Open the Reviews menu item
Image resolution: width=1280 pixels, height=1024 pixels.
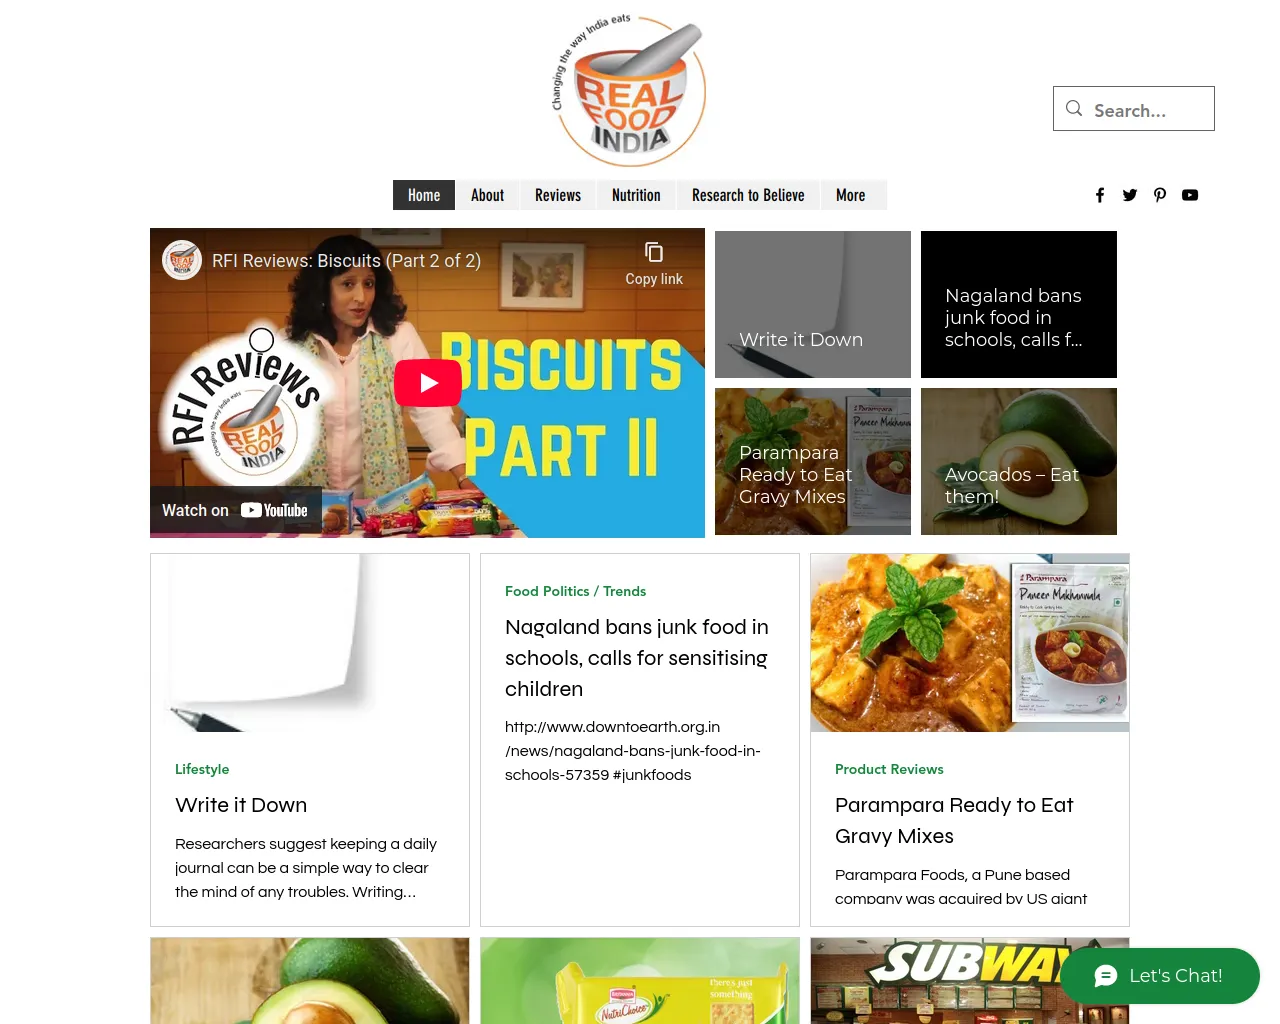558,195
